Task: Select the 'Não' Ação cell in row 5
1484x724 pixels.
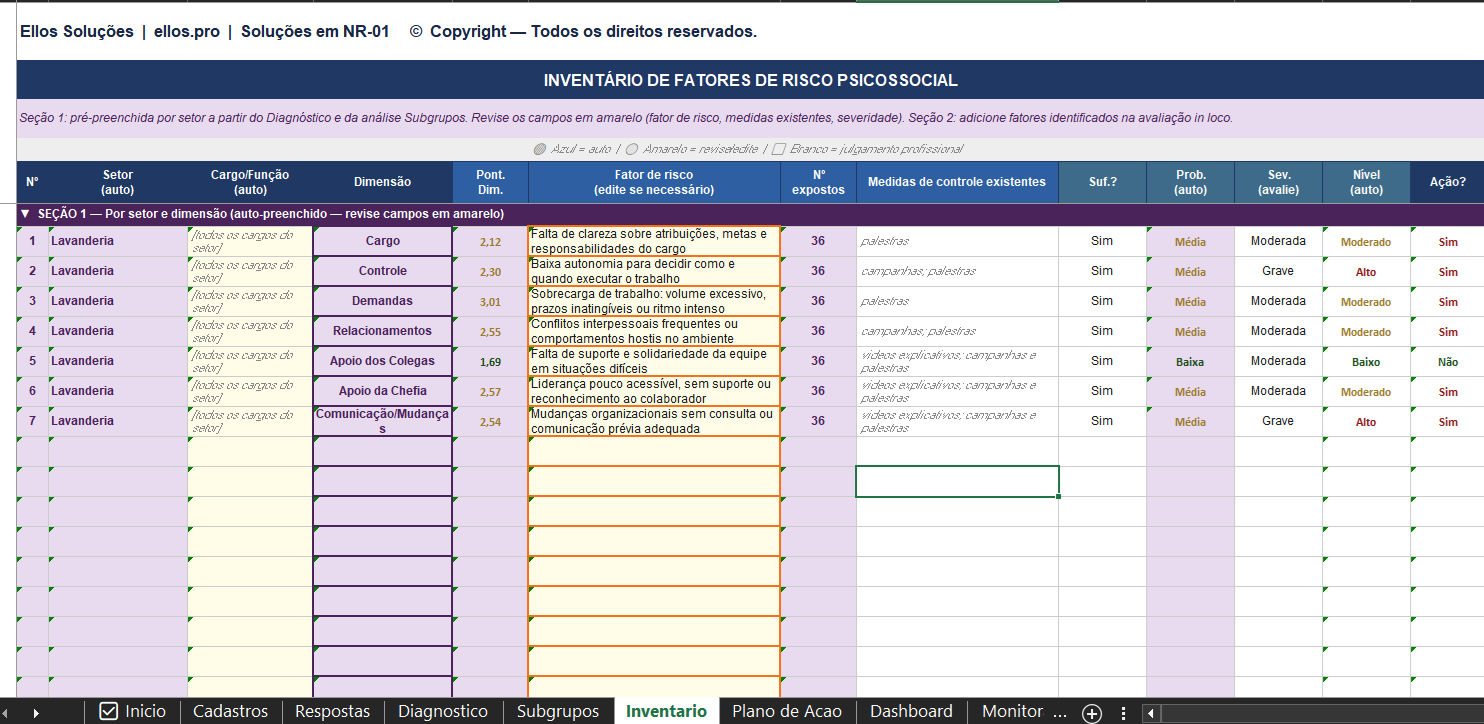Action: (1447, 361)
